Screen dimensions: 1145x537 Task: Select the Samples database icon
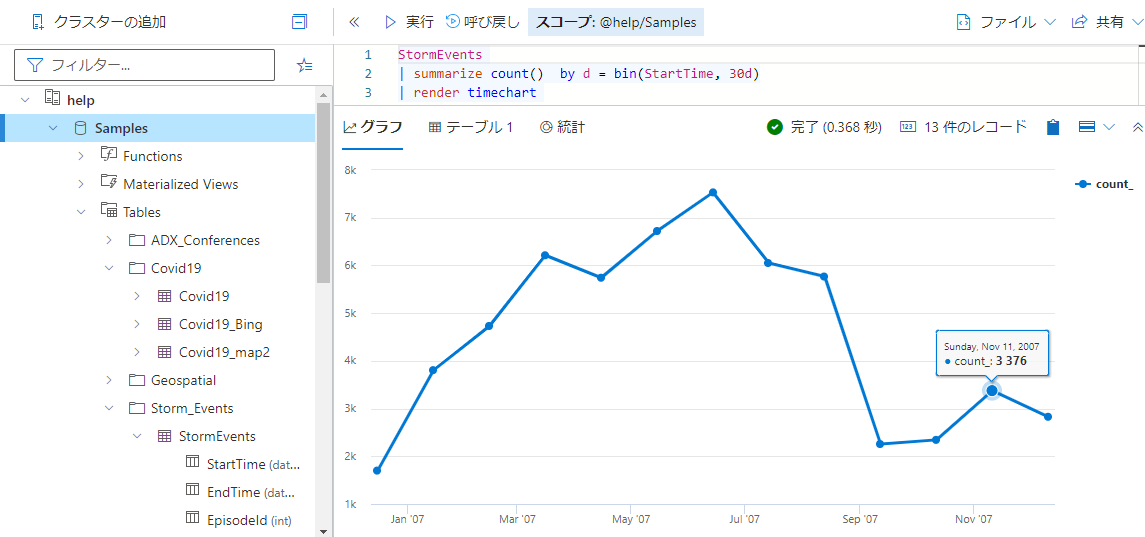80,128
